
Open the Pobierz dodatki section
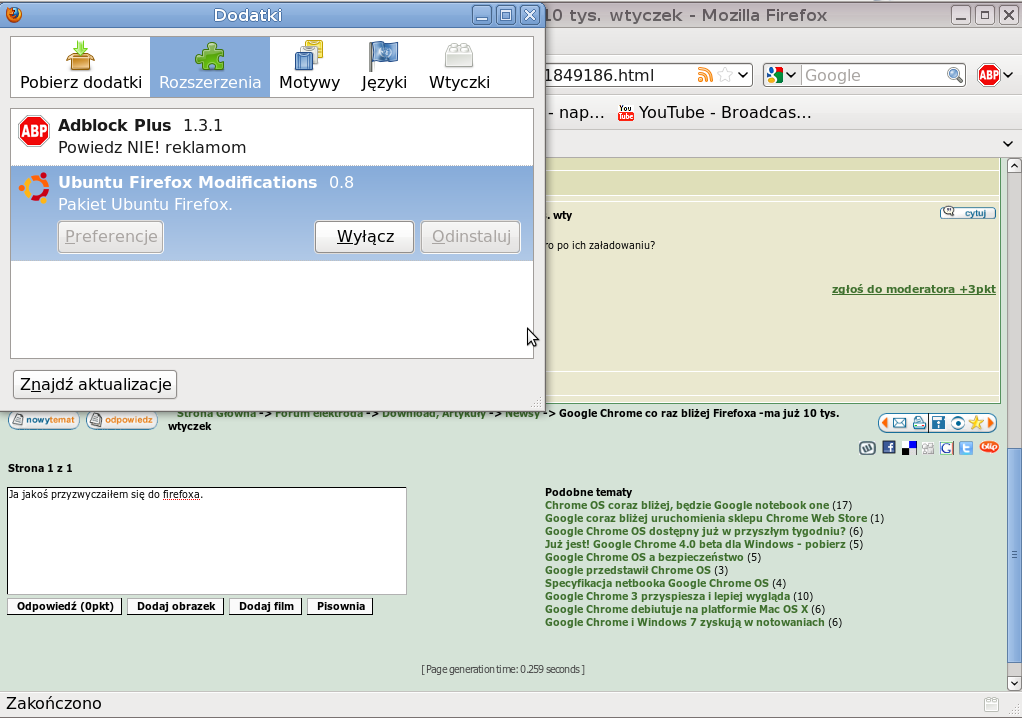click(81, 67)
